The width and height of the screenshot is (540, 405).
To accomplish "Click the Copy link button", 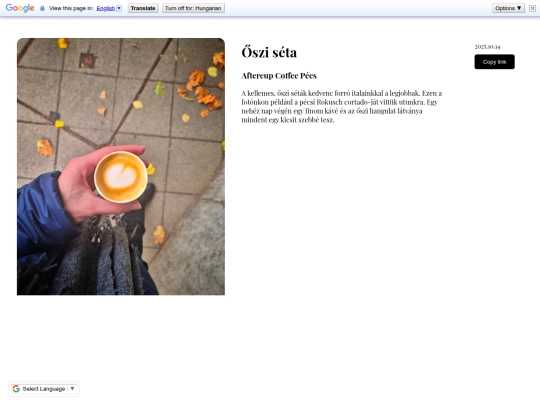I will (x=494, y=62).
